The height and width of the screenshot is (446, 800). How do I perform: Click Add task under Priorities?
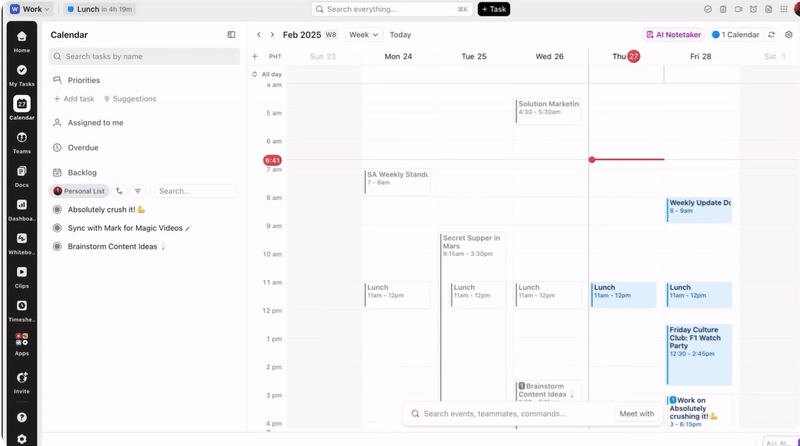click(x=74, y=98)
